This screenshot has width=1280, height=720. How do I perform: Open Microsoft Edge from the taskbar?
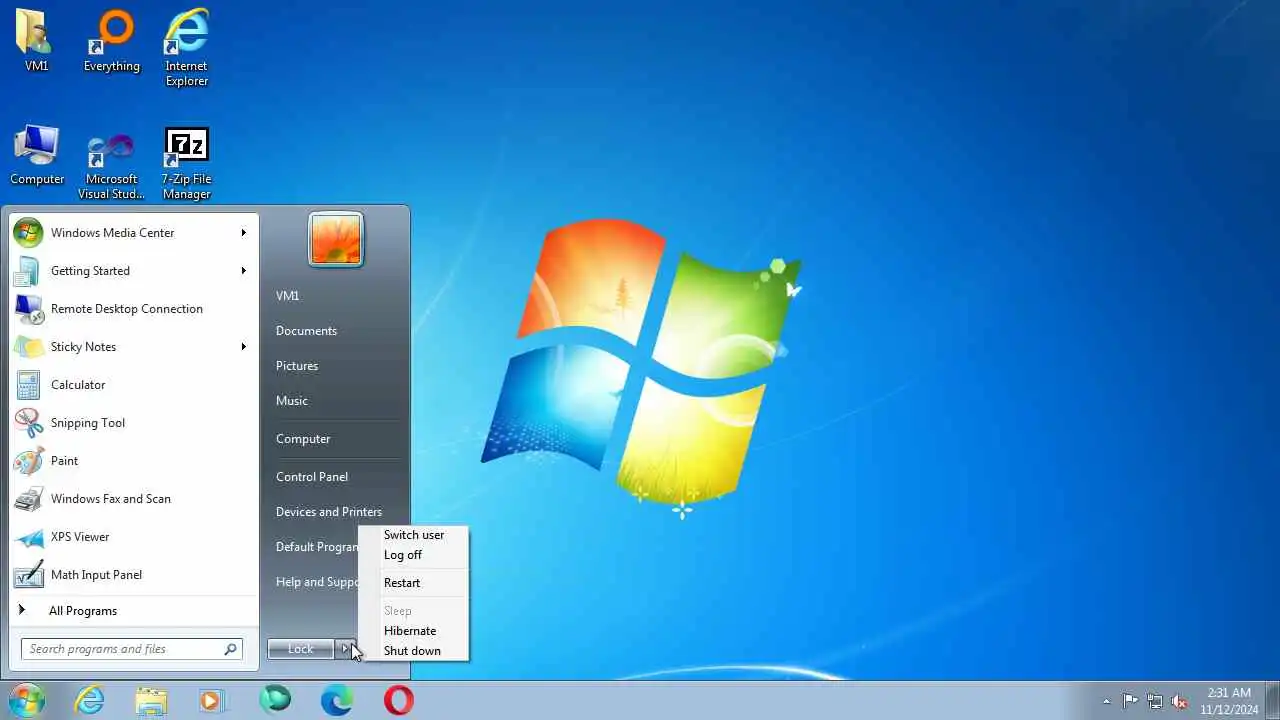[x=337, y=700]
